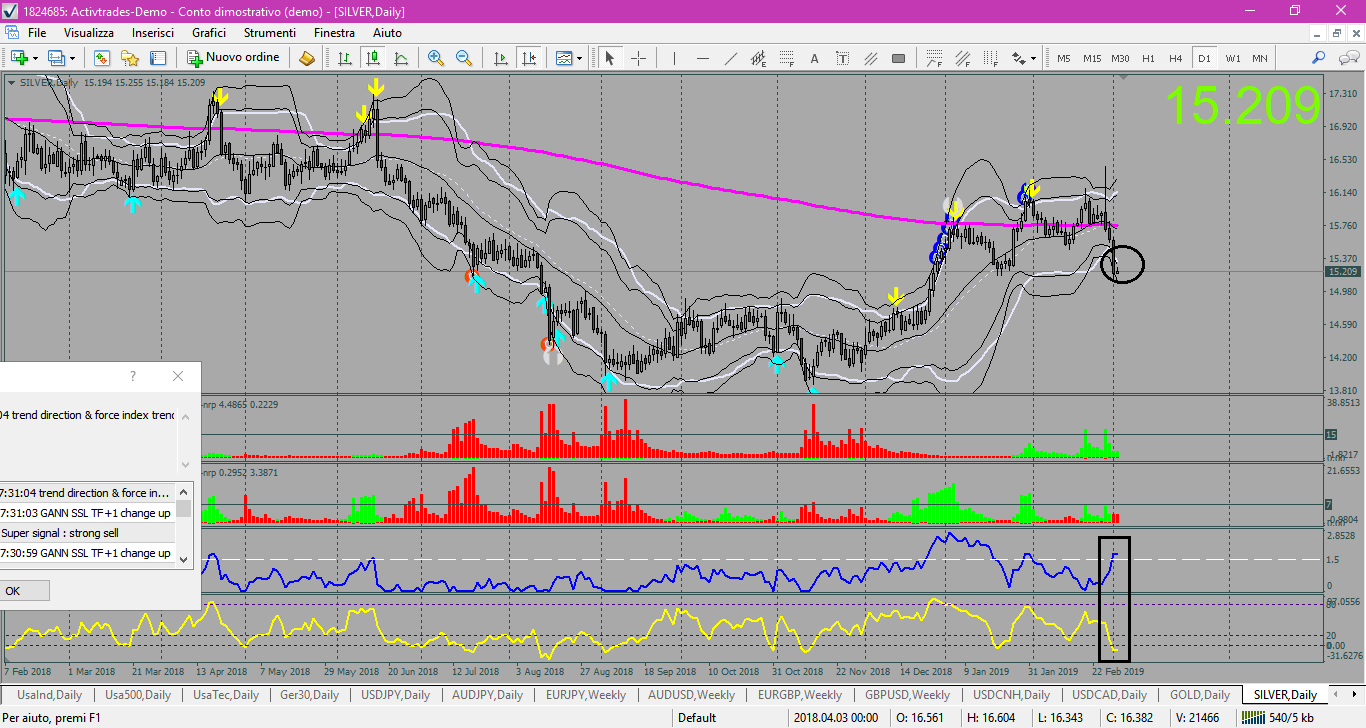Image resolution: width=1366 pixels, height=728 pixels.
Task: Select the Fibonacci fan tool
Action: [x=962, y=58]
